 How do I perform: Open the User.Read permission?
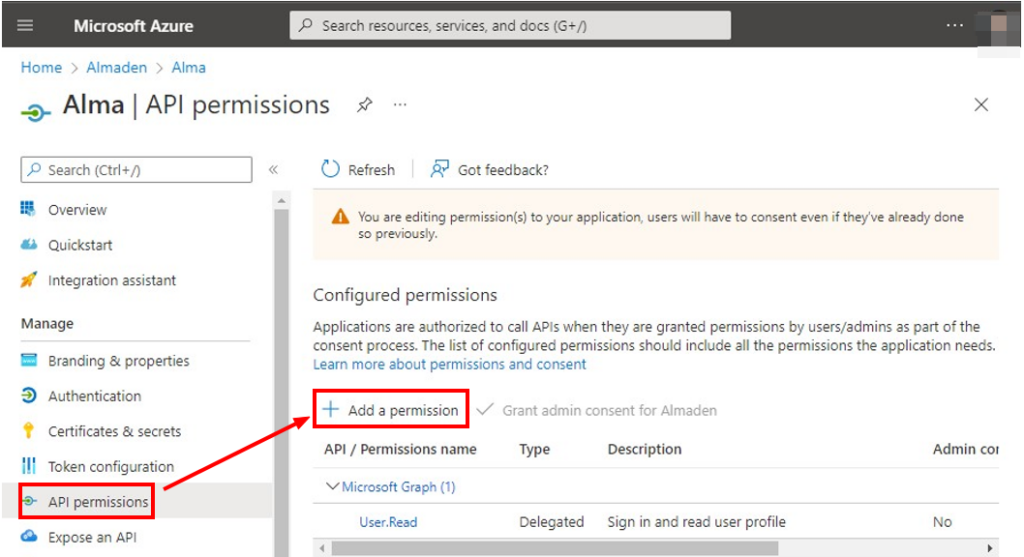pos(388,522)
